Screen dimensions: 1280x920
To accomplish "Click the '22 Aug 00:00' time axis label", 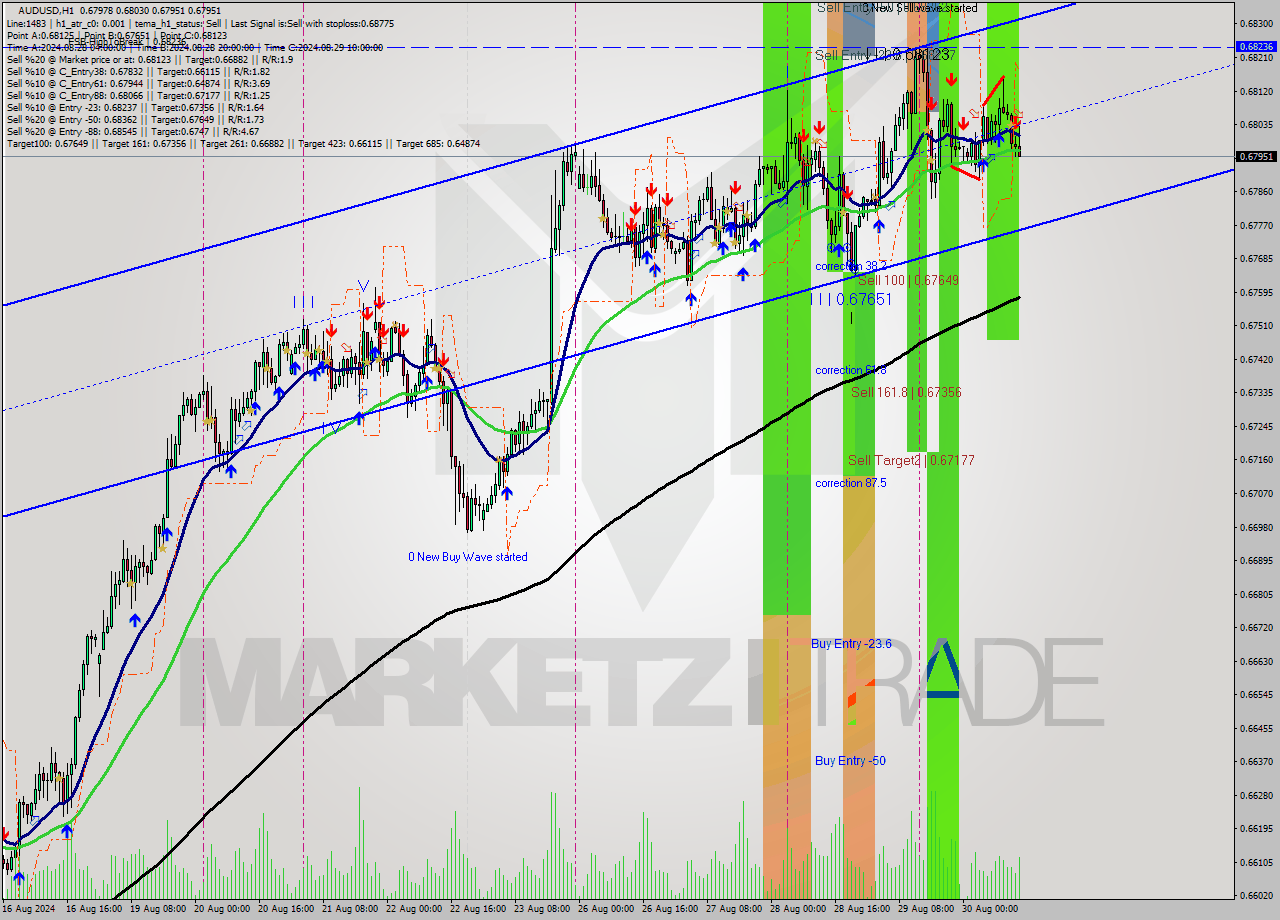I will (414, 909).
